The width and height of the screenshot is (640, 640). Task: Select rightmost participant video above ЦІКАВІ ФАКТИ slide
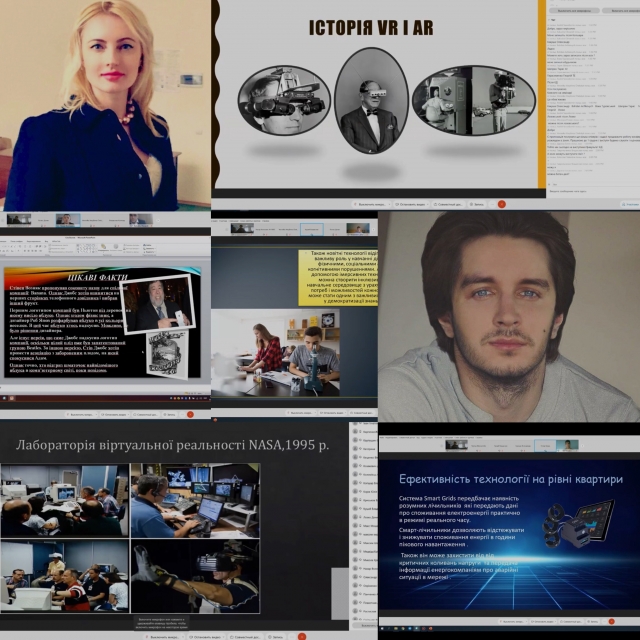[x=141, y=219]
